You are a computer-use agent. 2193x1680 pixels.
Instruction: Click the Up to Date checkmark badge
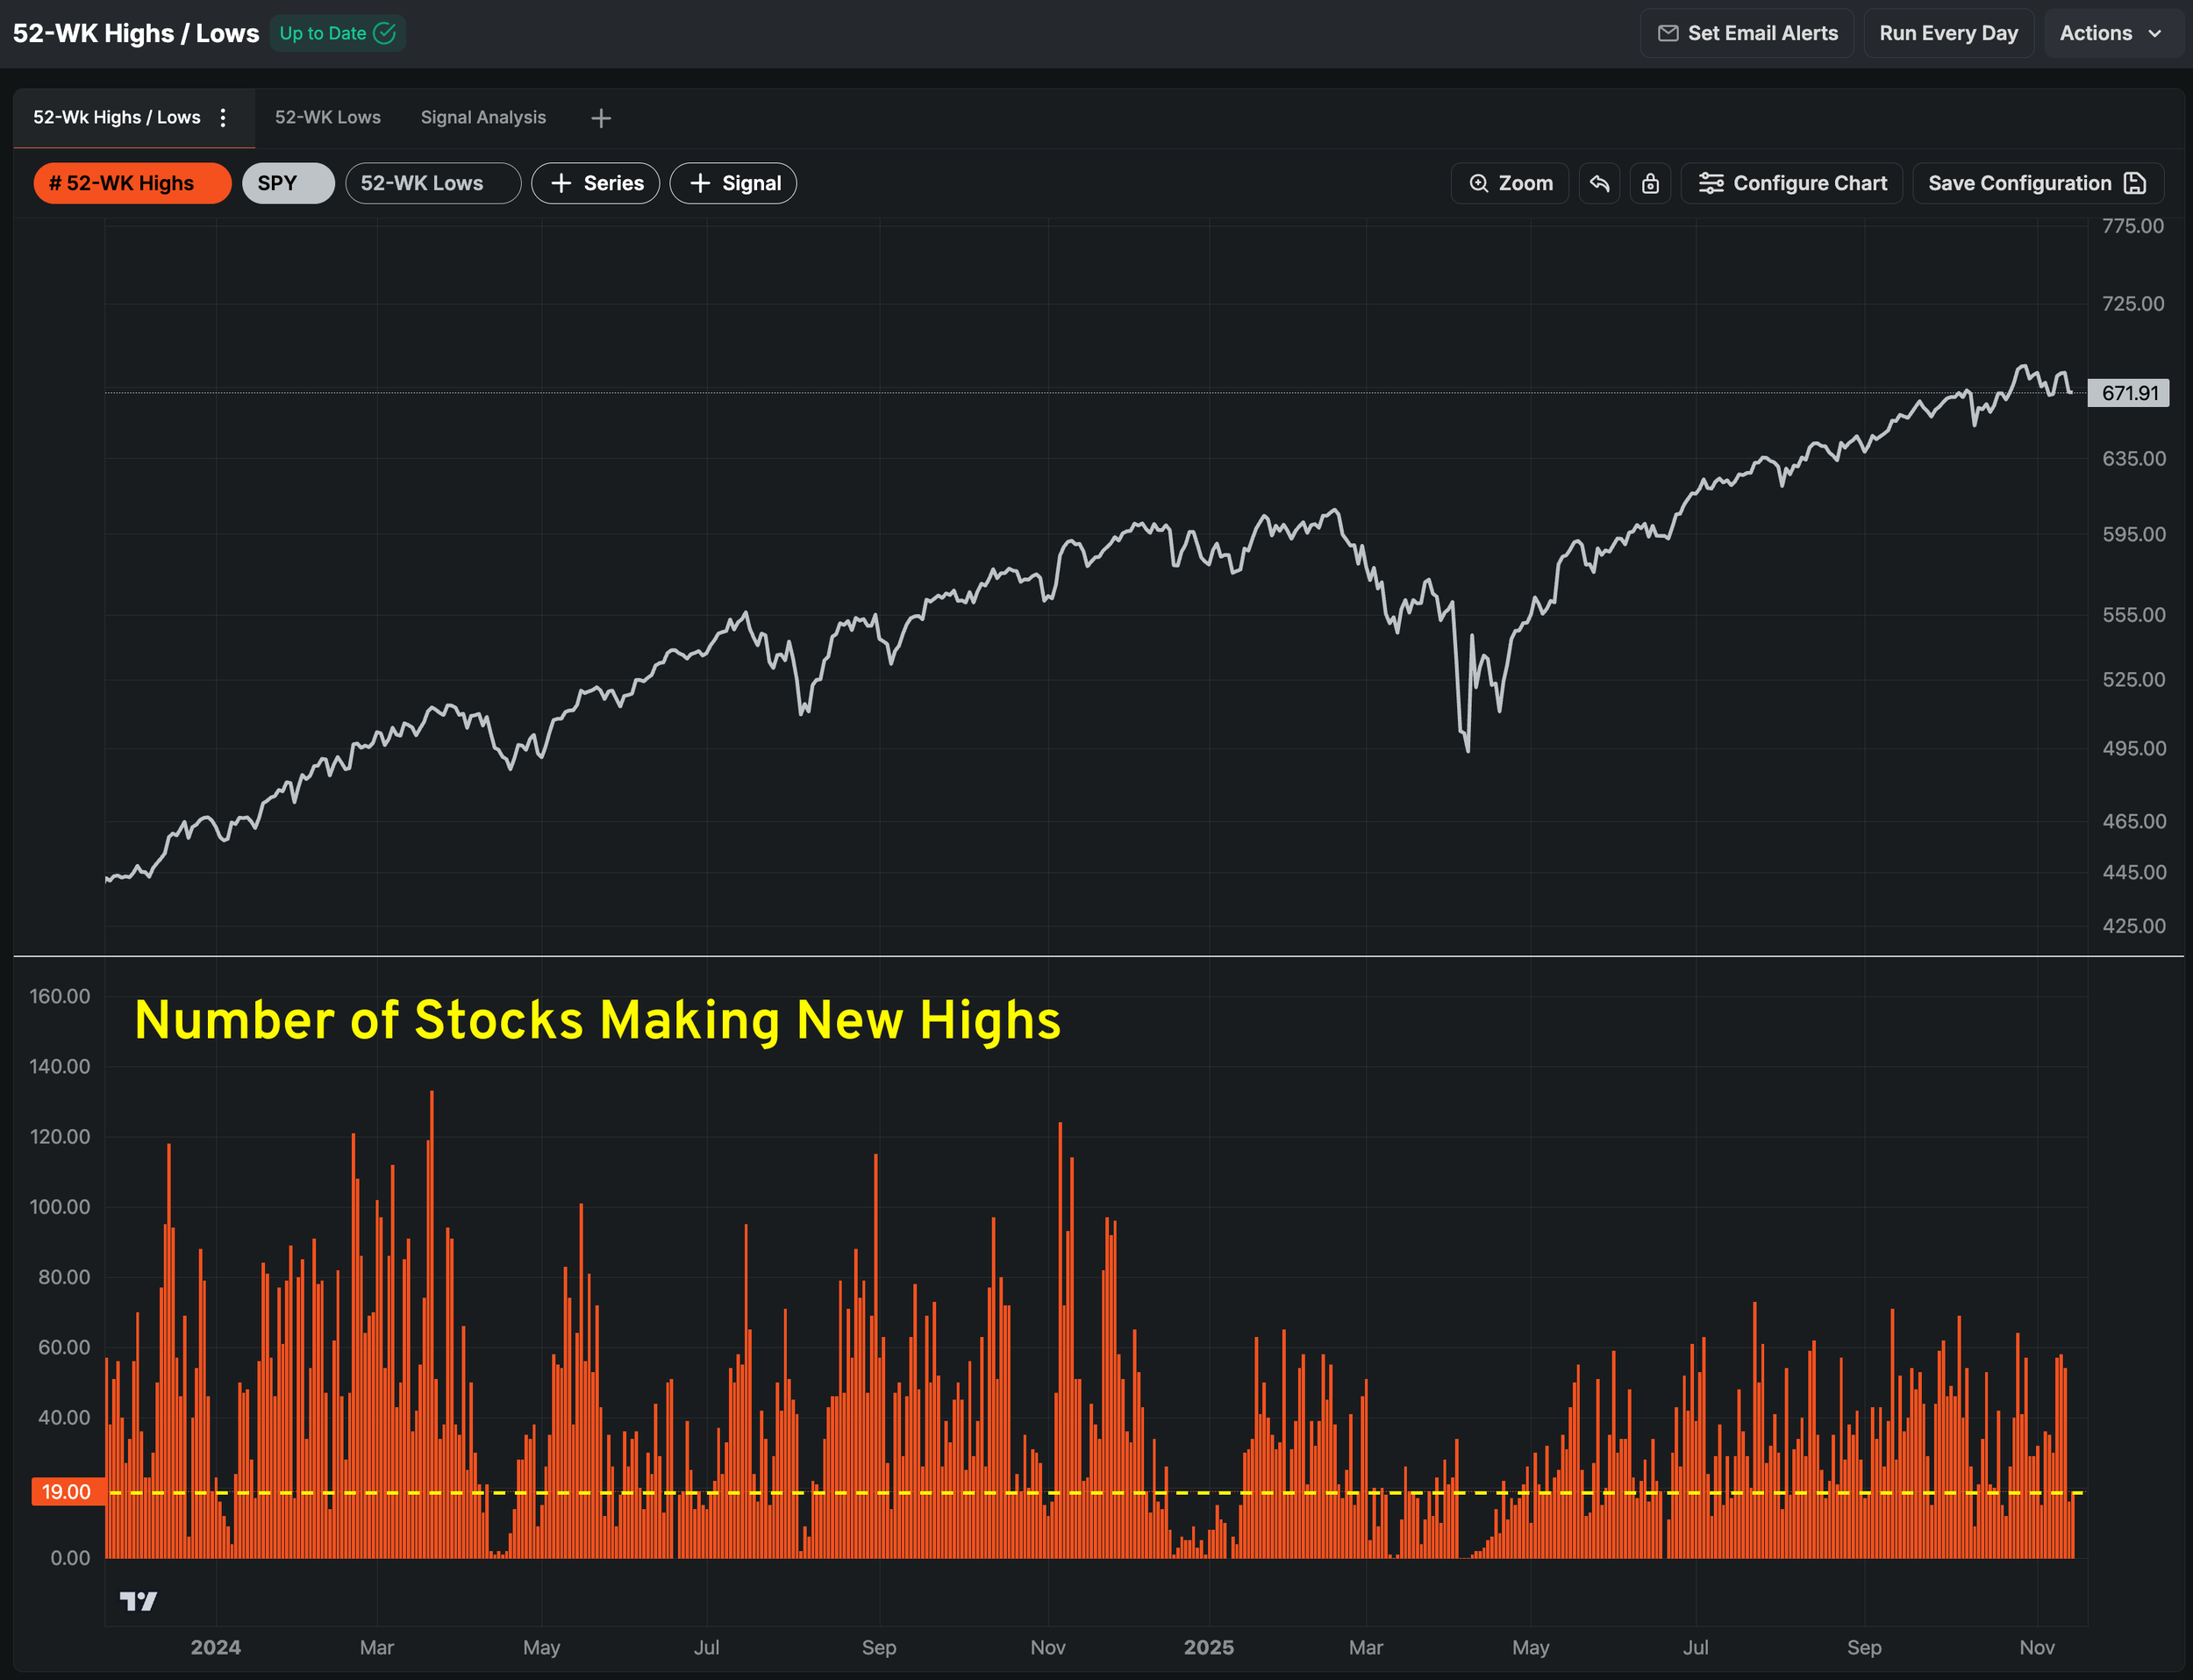coord(337,33)
